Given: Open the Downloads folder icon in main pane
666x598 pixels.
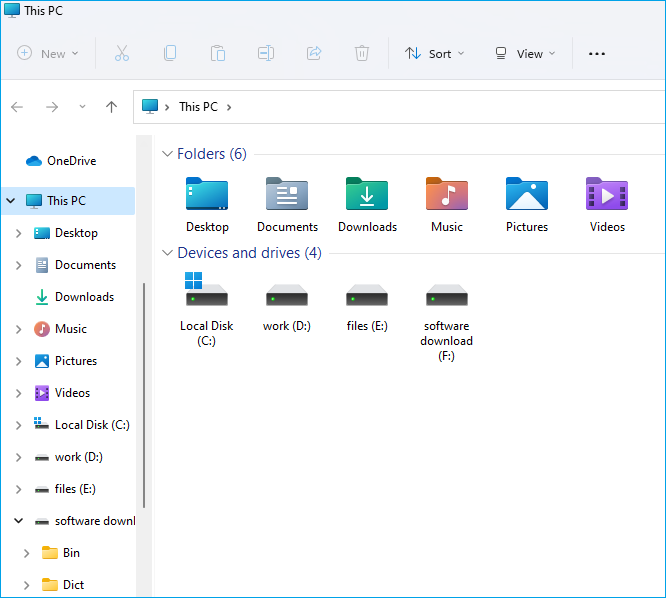Looking at the screenshot, I should 367,195.
